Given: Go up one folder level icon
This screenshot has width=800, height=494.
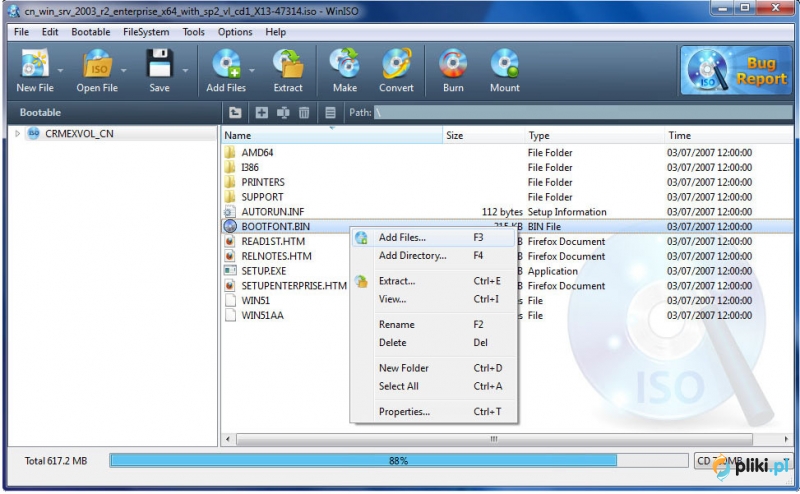Looking at the screenshot, I should pos(235,112).
